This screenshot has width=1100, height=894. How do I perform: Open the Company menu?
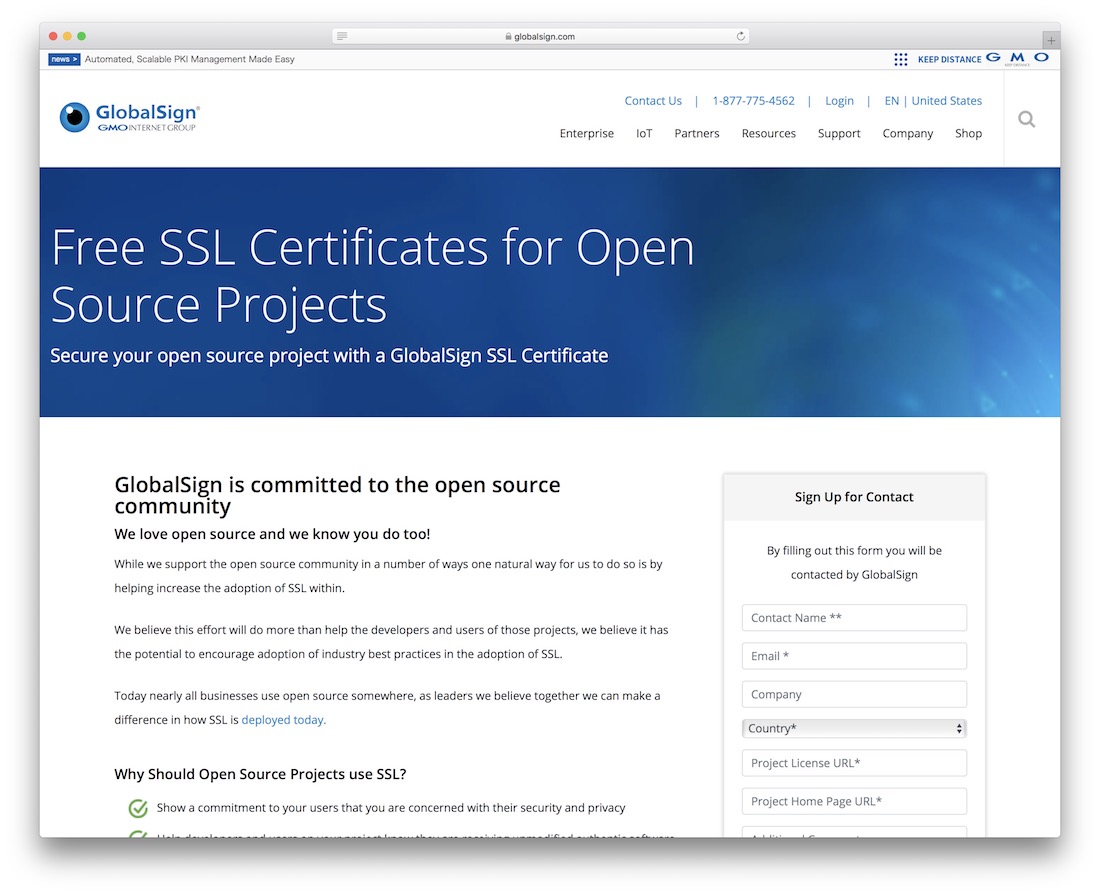click(x=908, y=133)
